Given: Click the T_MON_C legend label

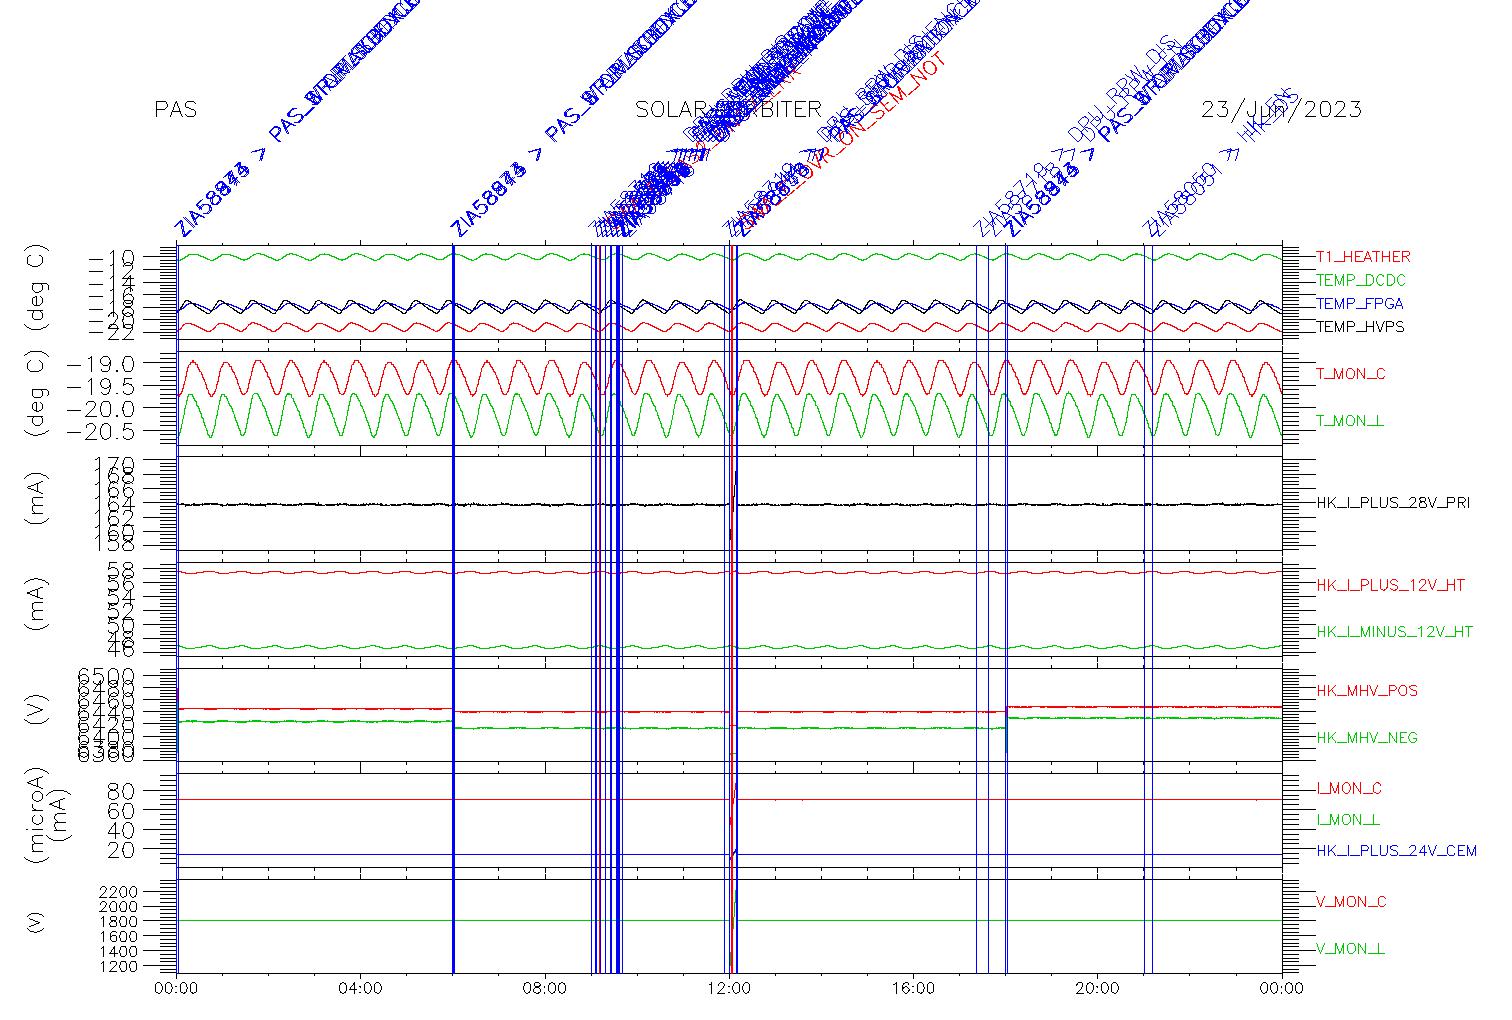Looking at the screenshot, I should coord(1351,374).
